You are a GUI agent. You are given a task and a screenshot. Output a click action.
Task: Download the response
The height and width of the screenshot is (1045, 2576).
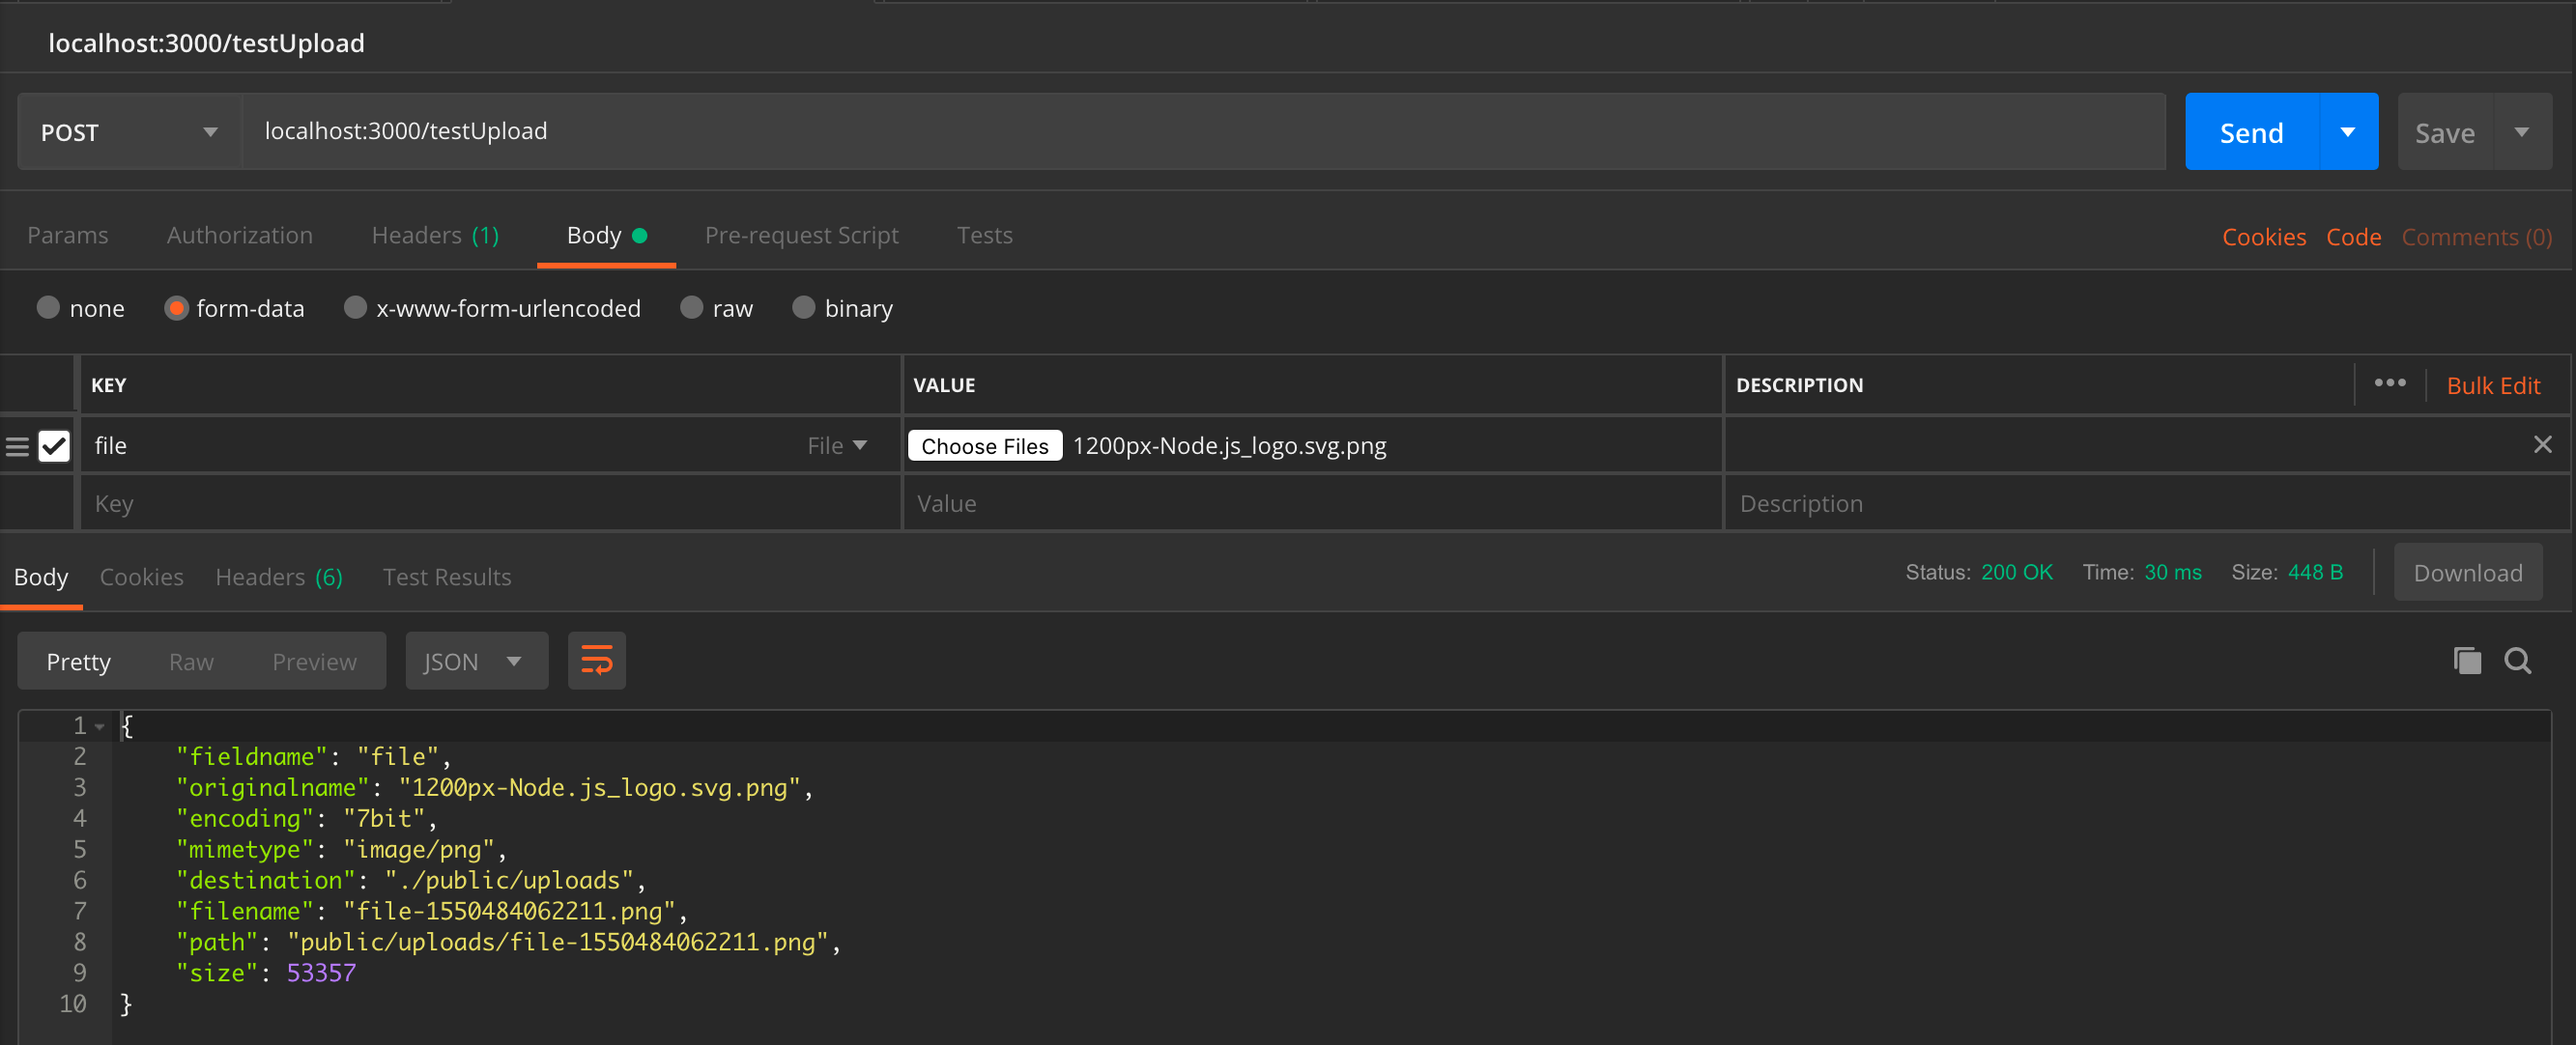pos(2468,573)
